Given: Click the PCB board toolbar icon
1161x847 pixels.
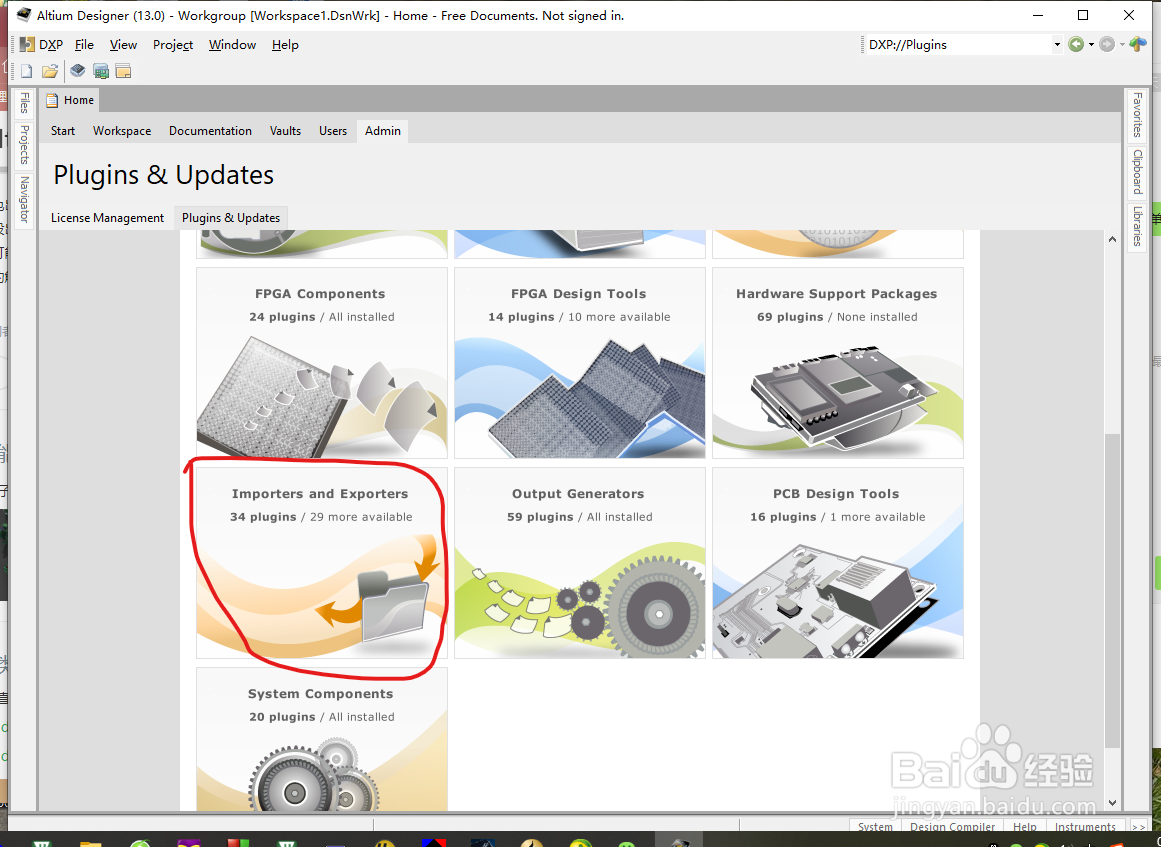Looking at the screenshot, I should [101, 71].
